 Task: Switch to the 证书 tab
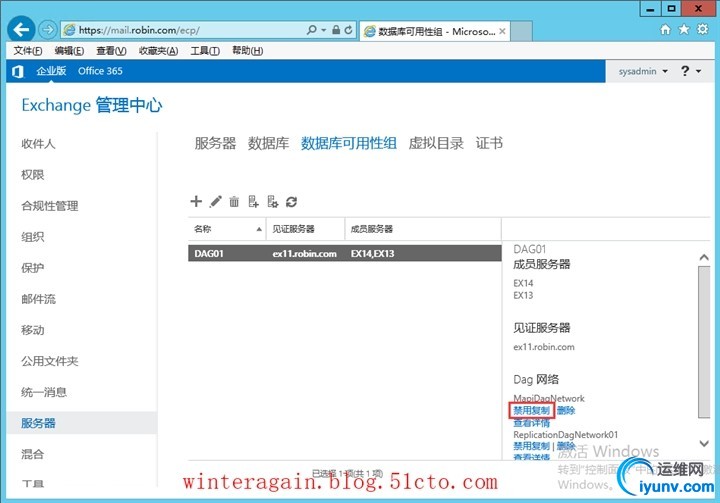tap(489, 143)
